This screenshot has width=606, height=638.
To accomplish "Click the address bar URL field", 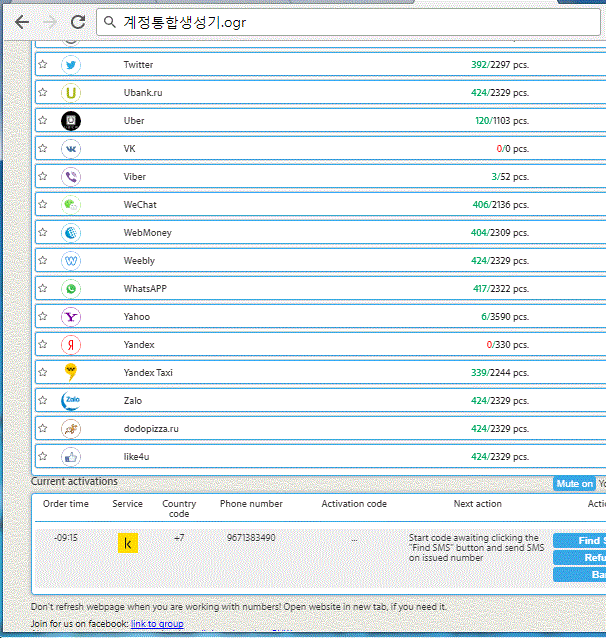I will tap(348, 22).
